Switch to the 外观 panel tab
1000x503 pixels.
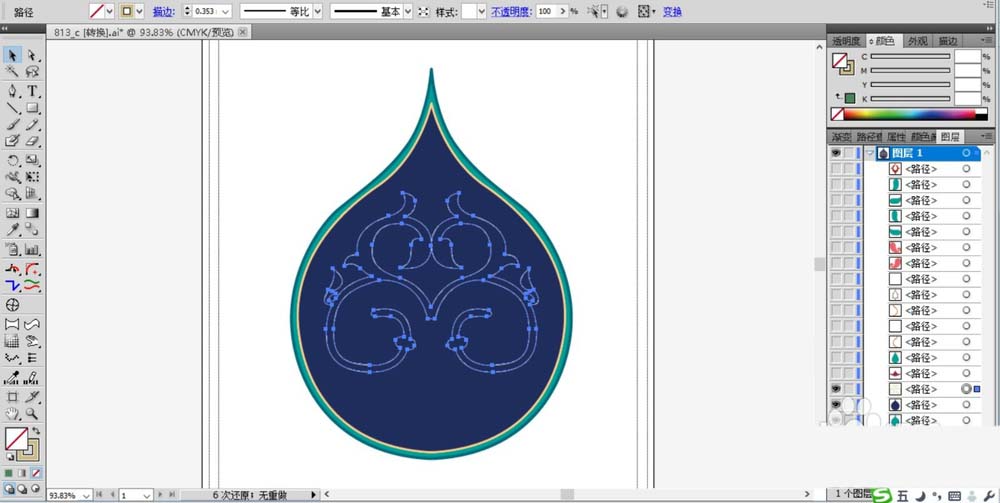click(918, 41)
